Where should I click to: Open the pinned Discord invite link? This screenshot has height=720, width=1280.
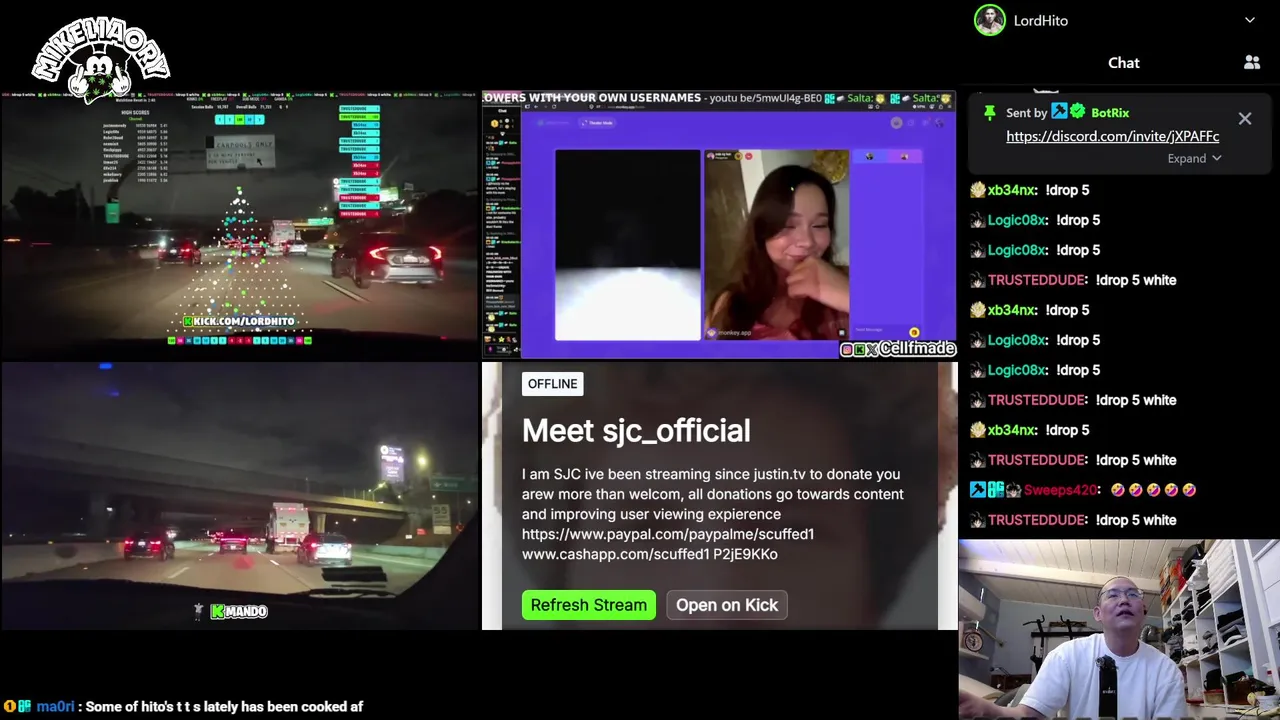[x=1112, y=136]
